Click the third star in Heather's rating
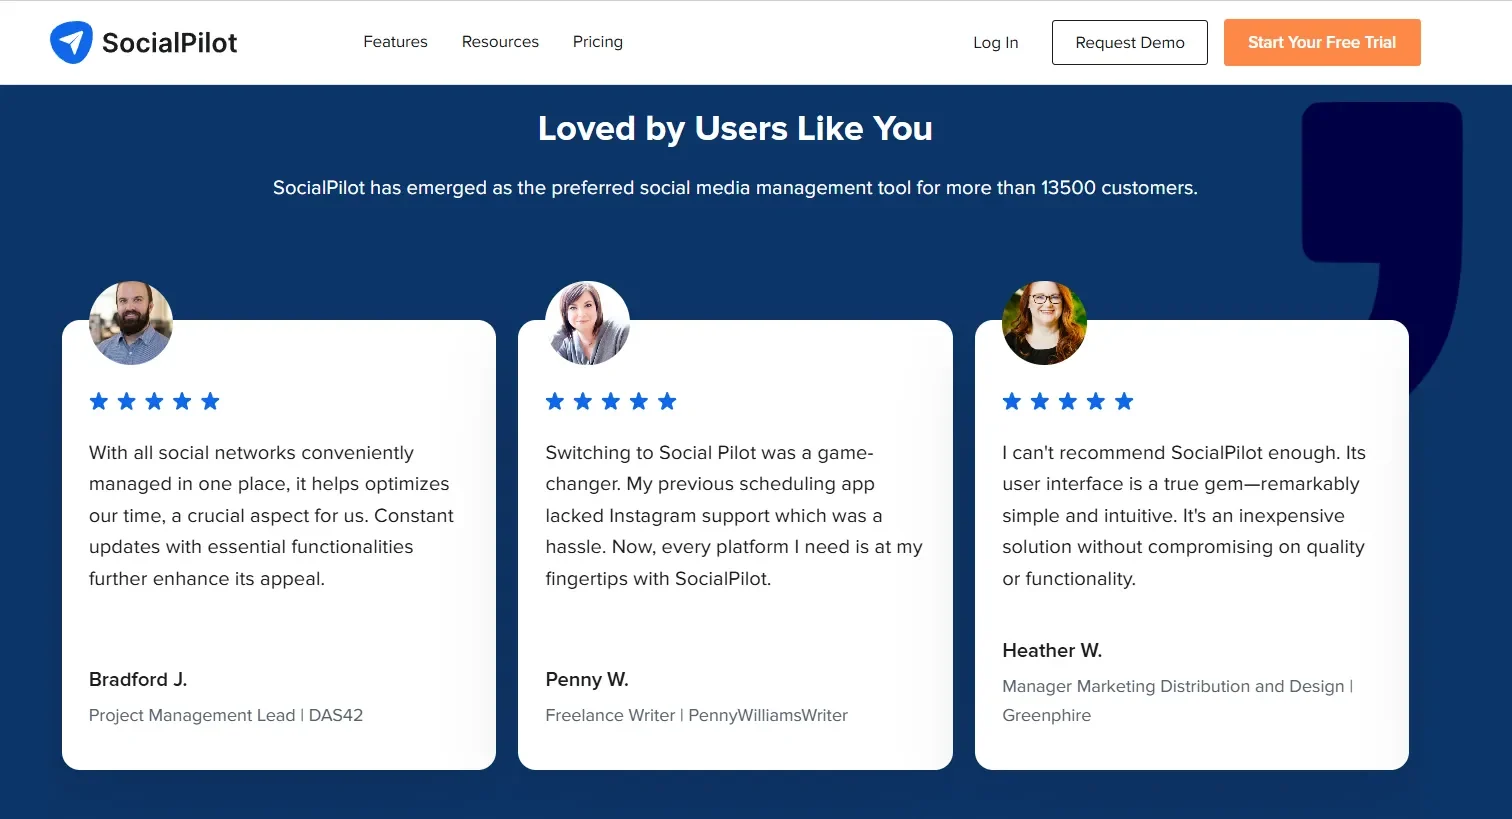This screenshot has height=819, width=1512. click(x=1067, y=401)
